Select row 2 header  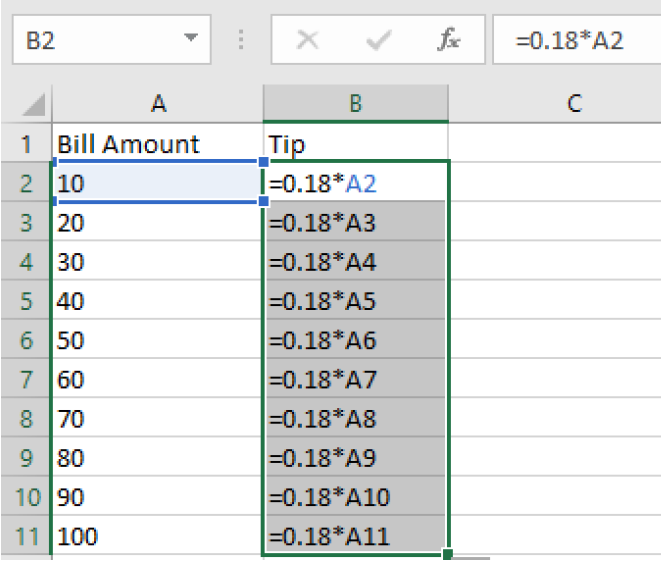point(26,183)
